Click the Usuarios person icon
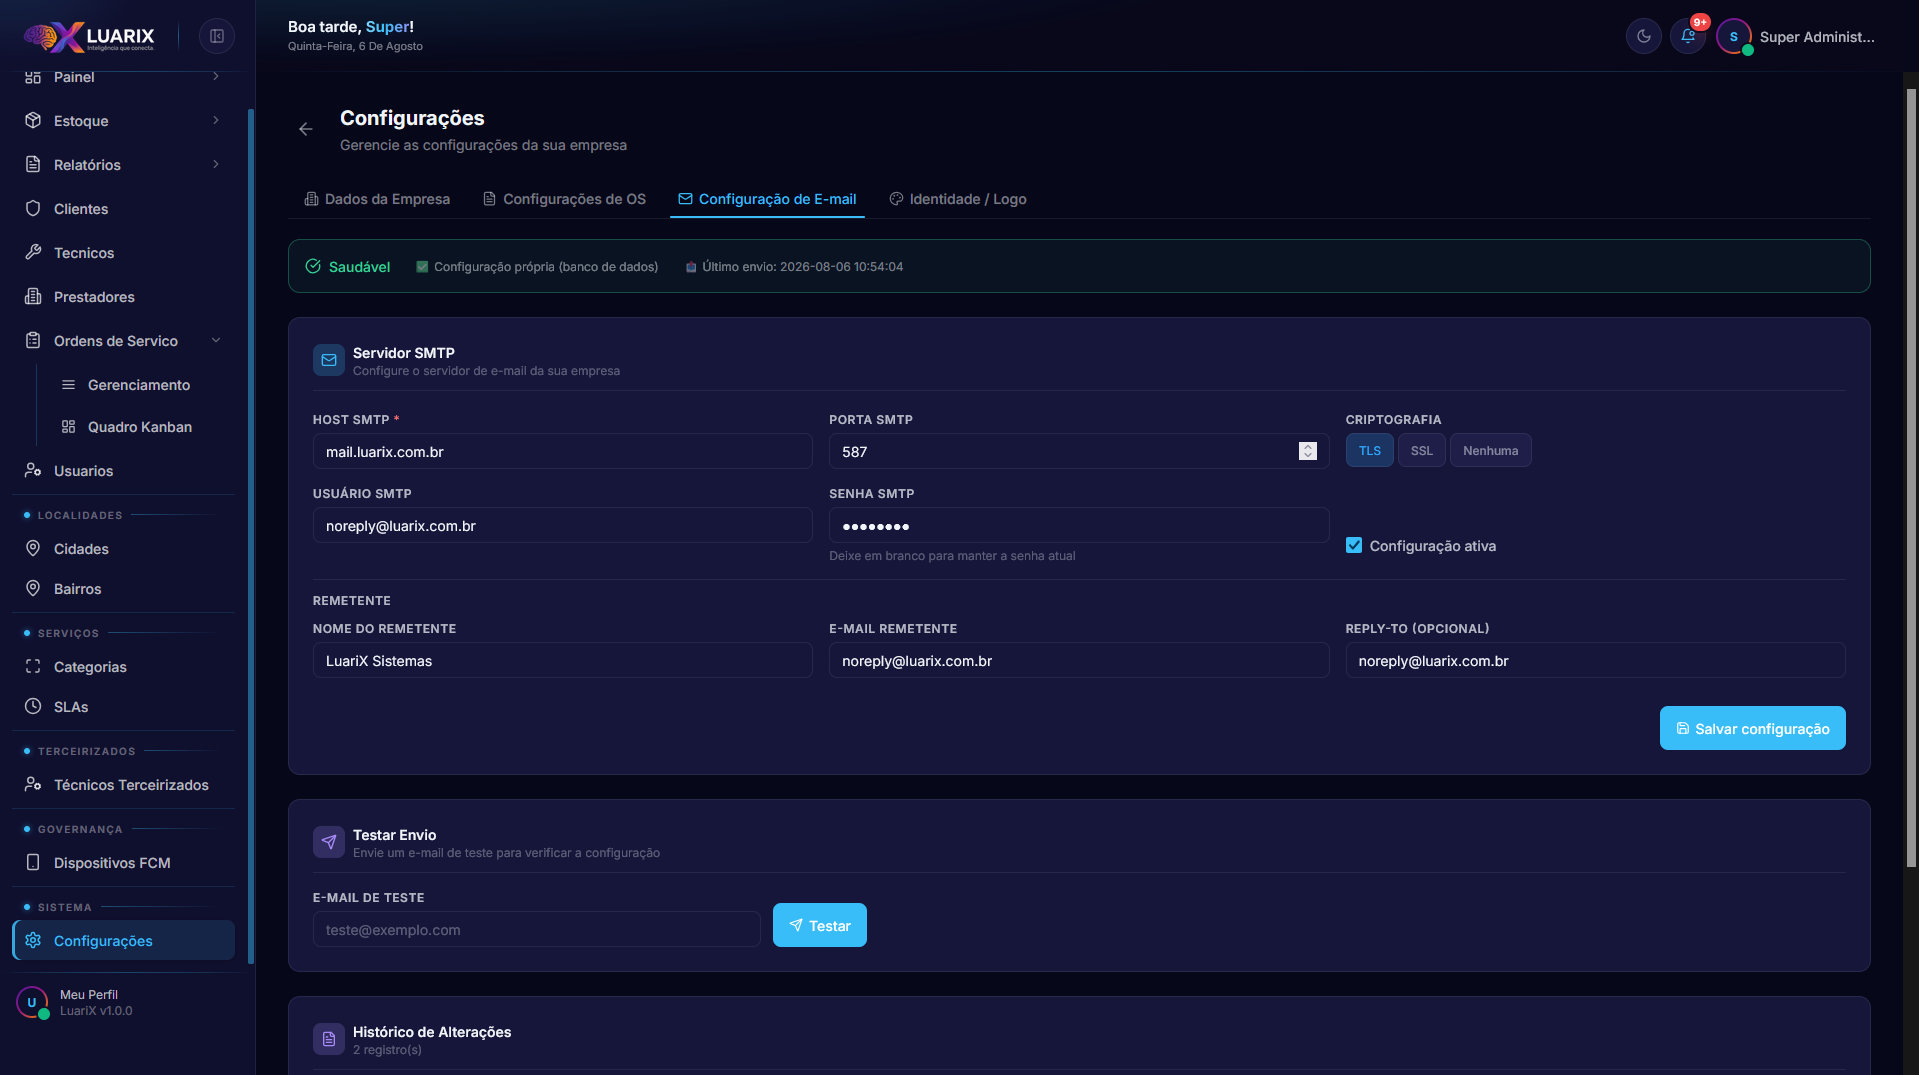This screenshot has height=1075, width=1919. (33, 470)
